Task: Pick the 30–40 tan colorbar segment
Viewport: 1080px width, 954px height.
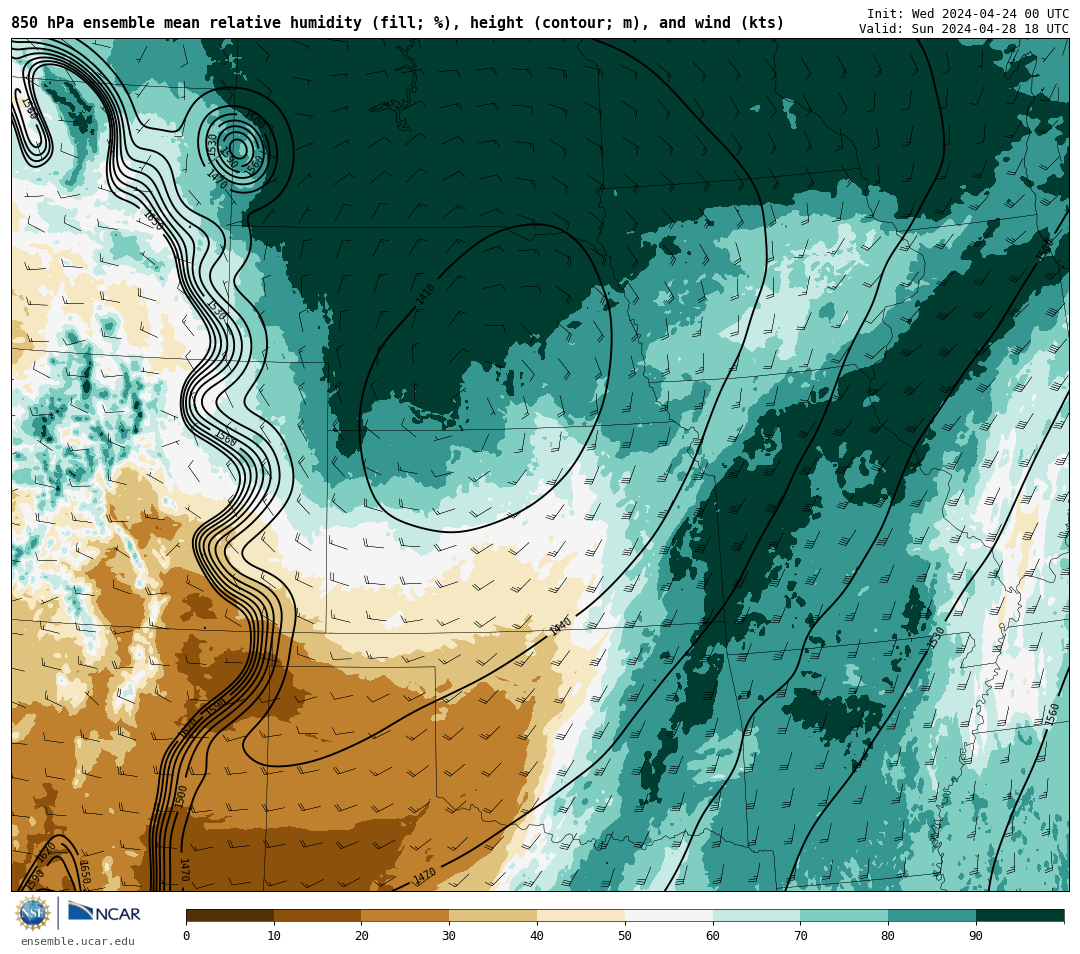Action: pos(493,916)
